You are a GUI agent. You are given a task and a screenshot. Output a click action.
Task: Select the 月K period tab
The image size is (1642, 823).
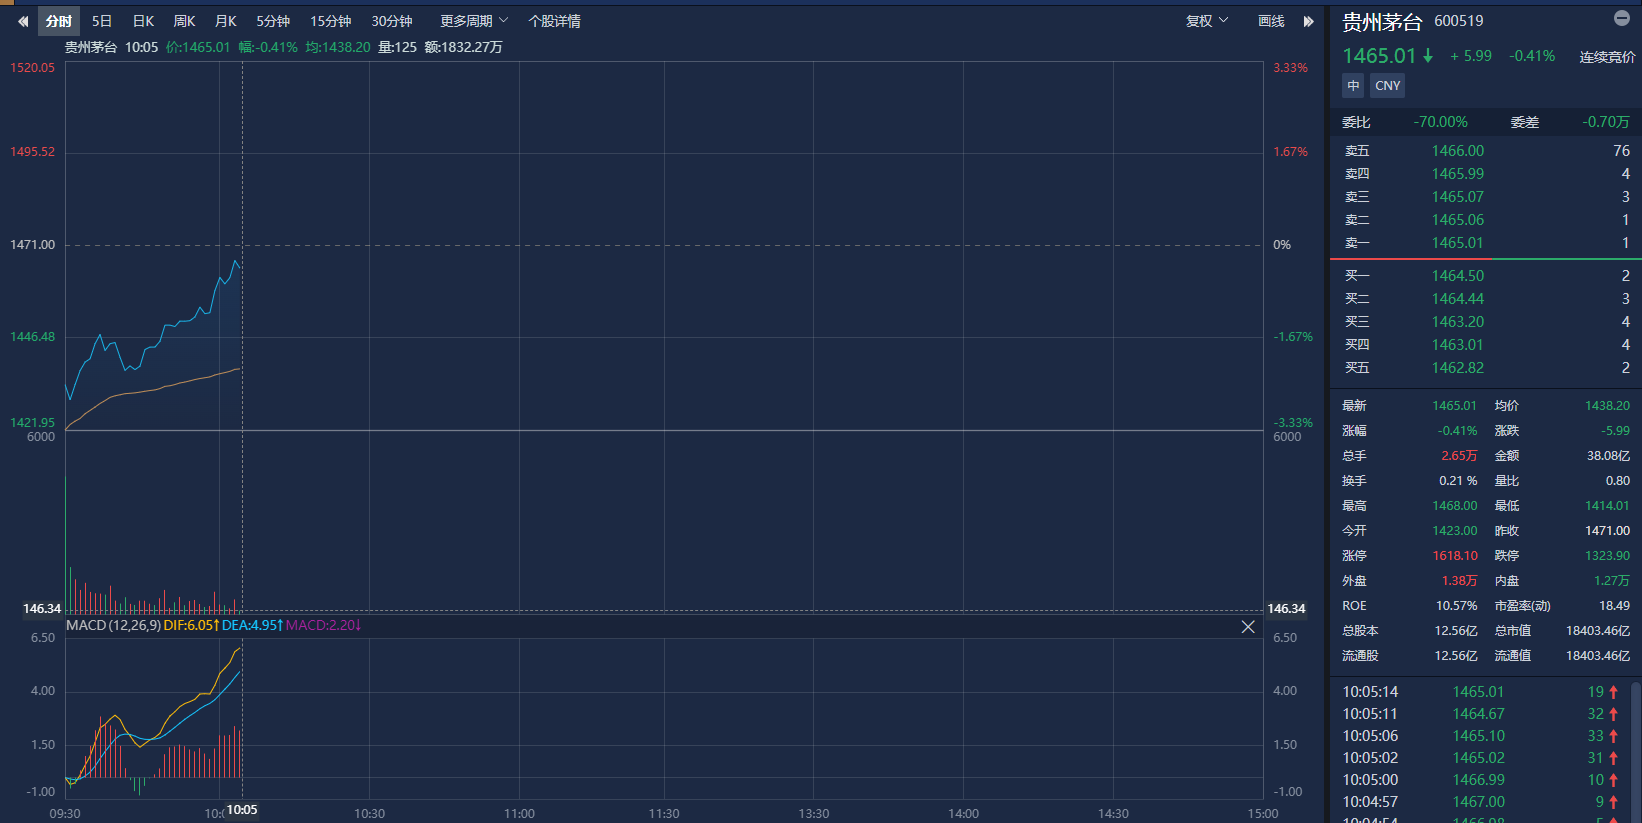click(x=226, y=21)
